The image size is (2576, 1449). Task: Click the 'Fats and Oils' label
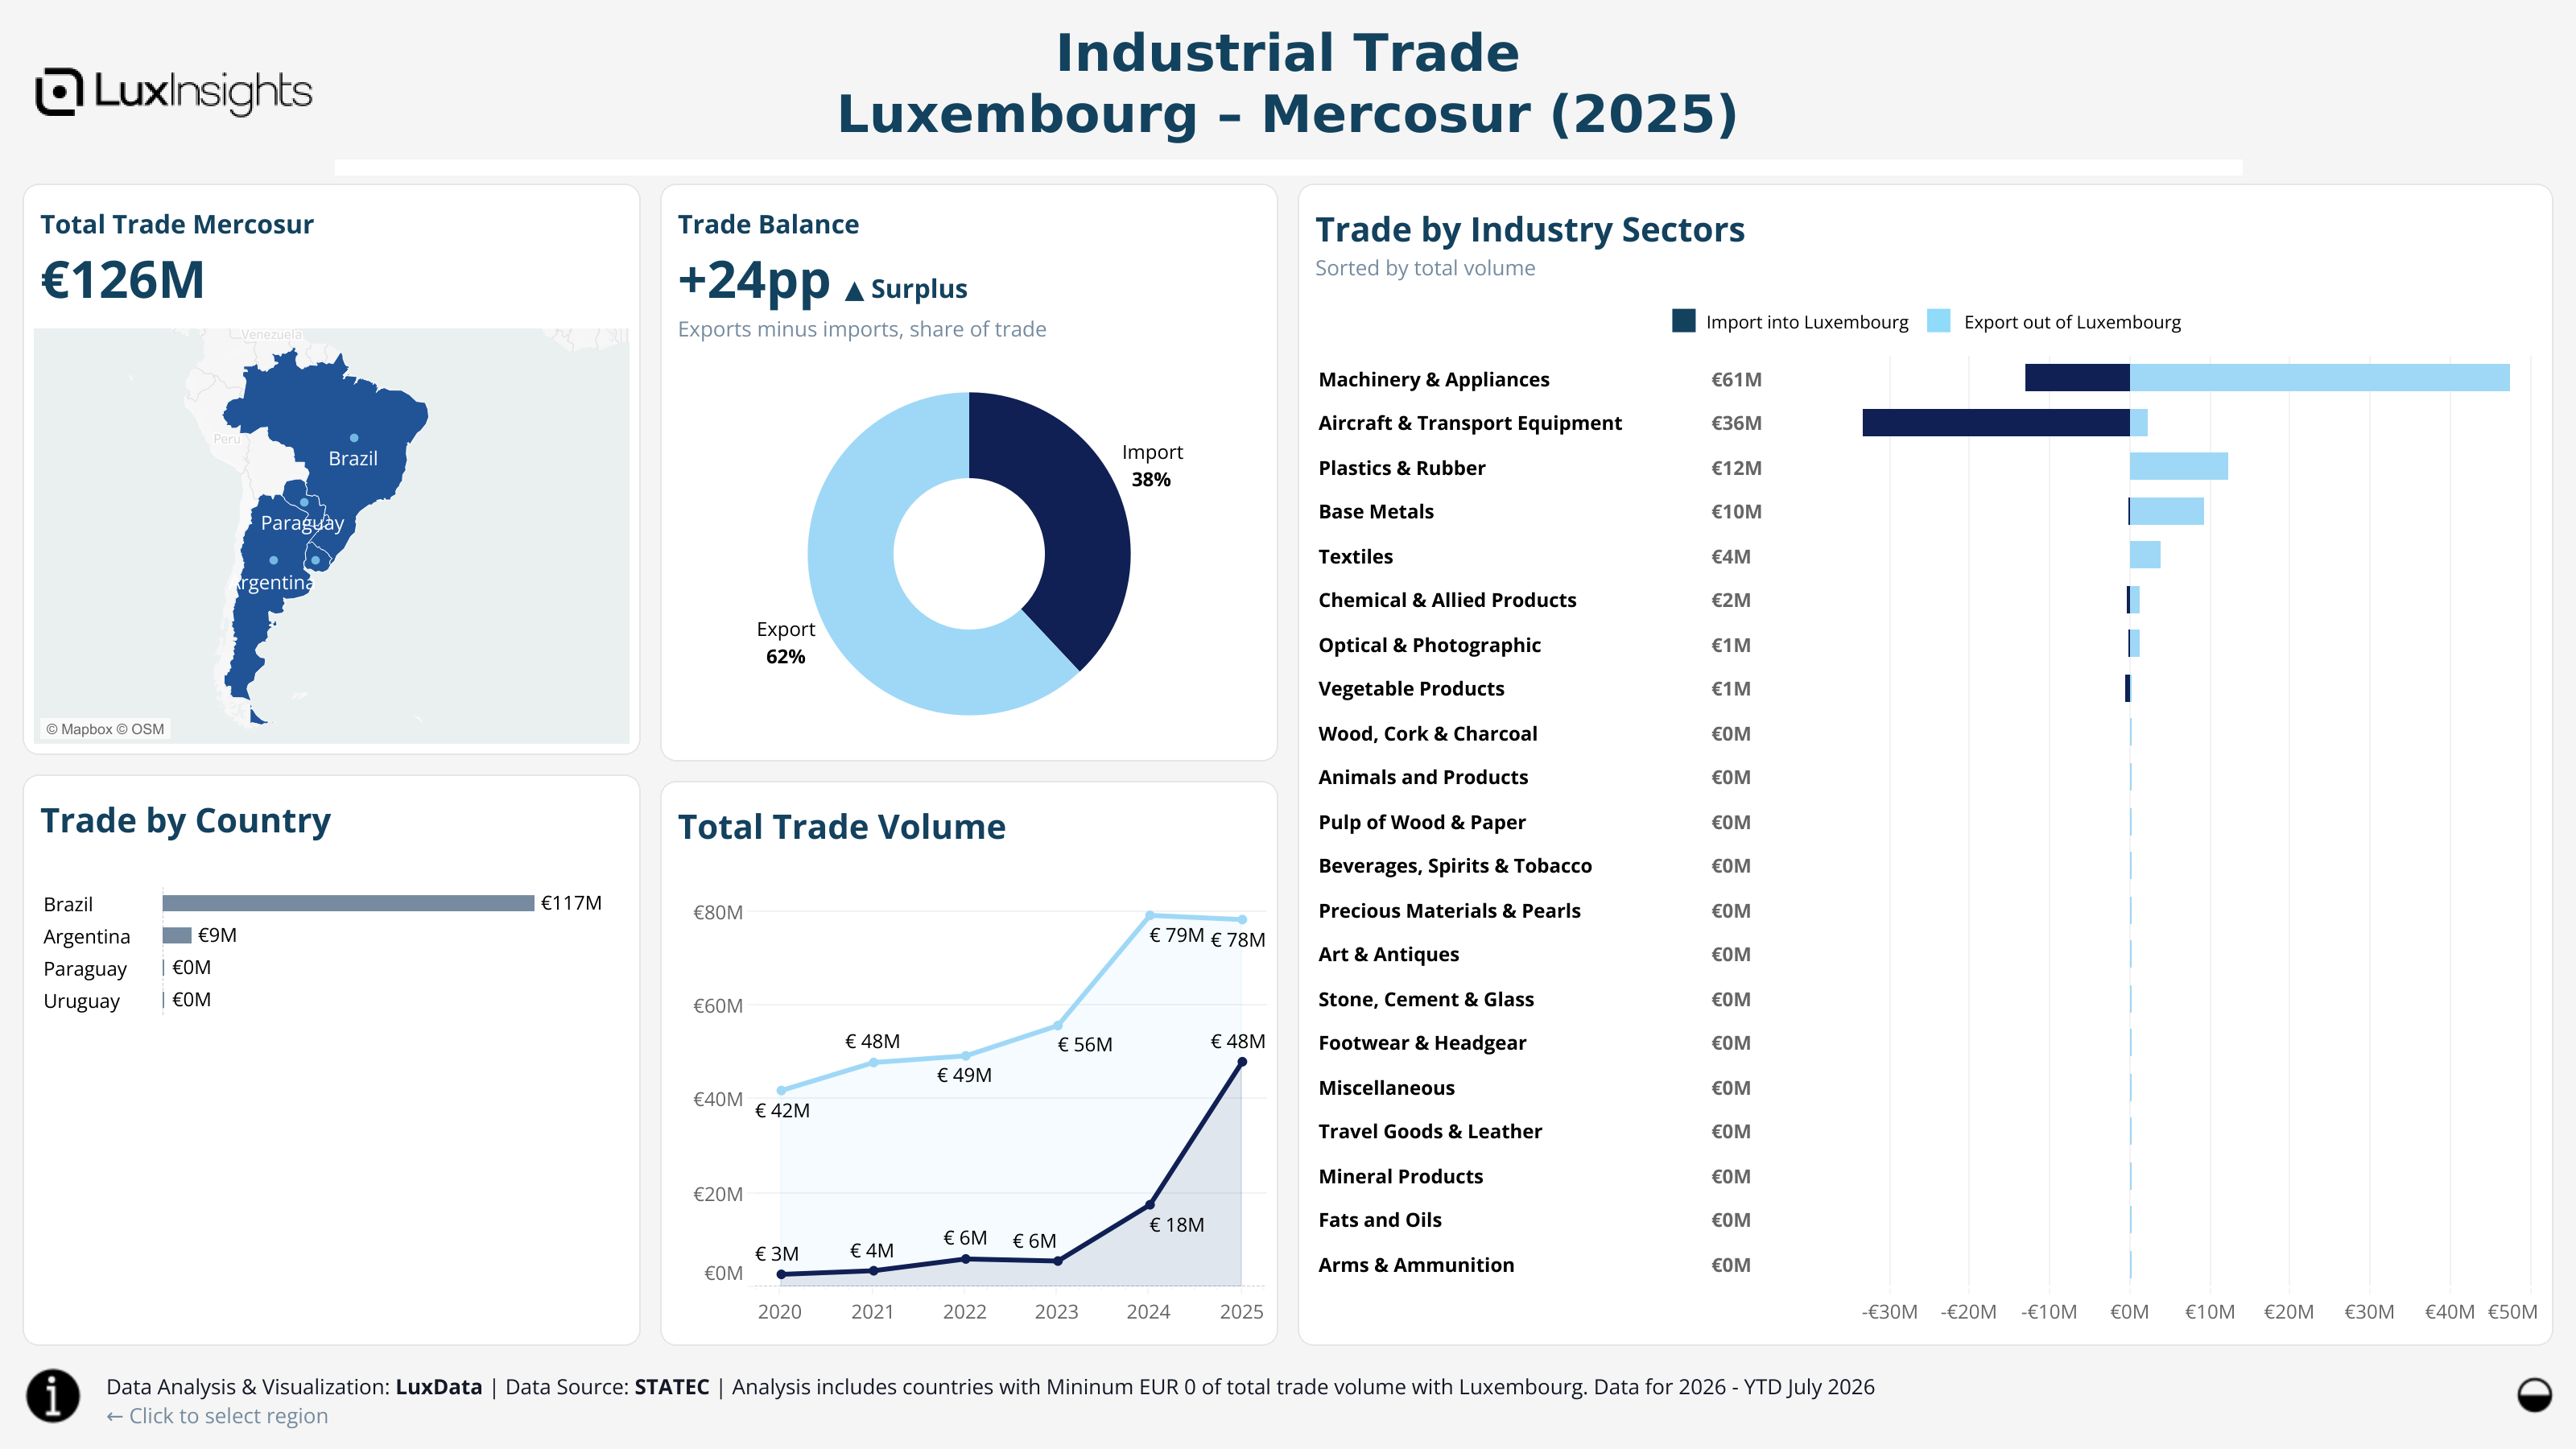tap(1380, 1220)
